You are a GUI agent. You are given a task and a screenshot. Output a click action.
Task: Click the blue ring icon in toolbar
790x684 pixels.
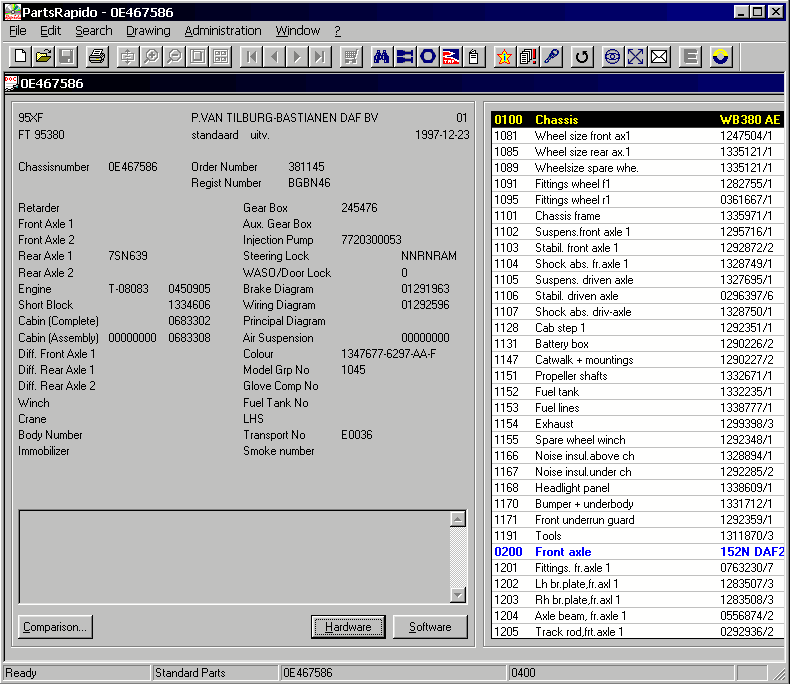[428, 56]
